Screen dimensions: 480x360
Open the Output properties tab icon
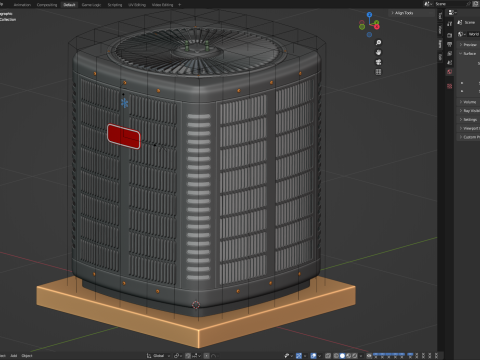tap(449, 44)
